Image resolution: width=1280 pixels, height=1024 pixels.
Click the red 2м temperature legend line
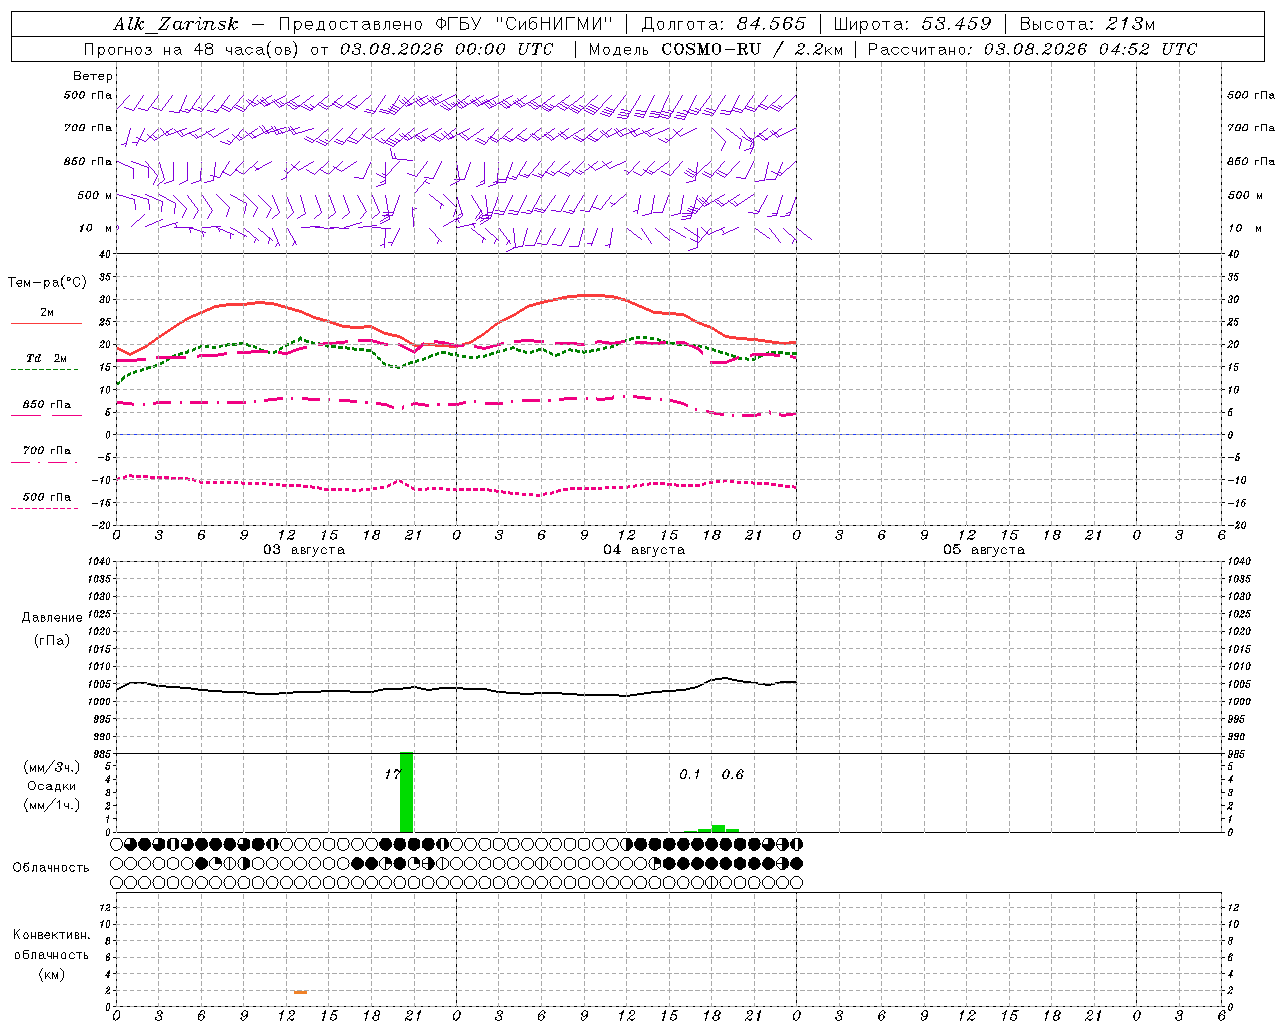click(46, 323)
